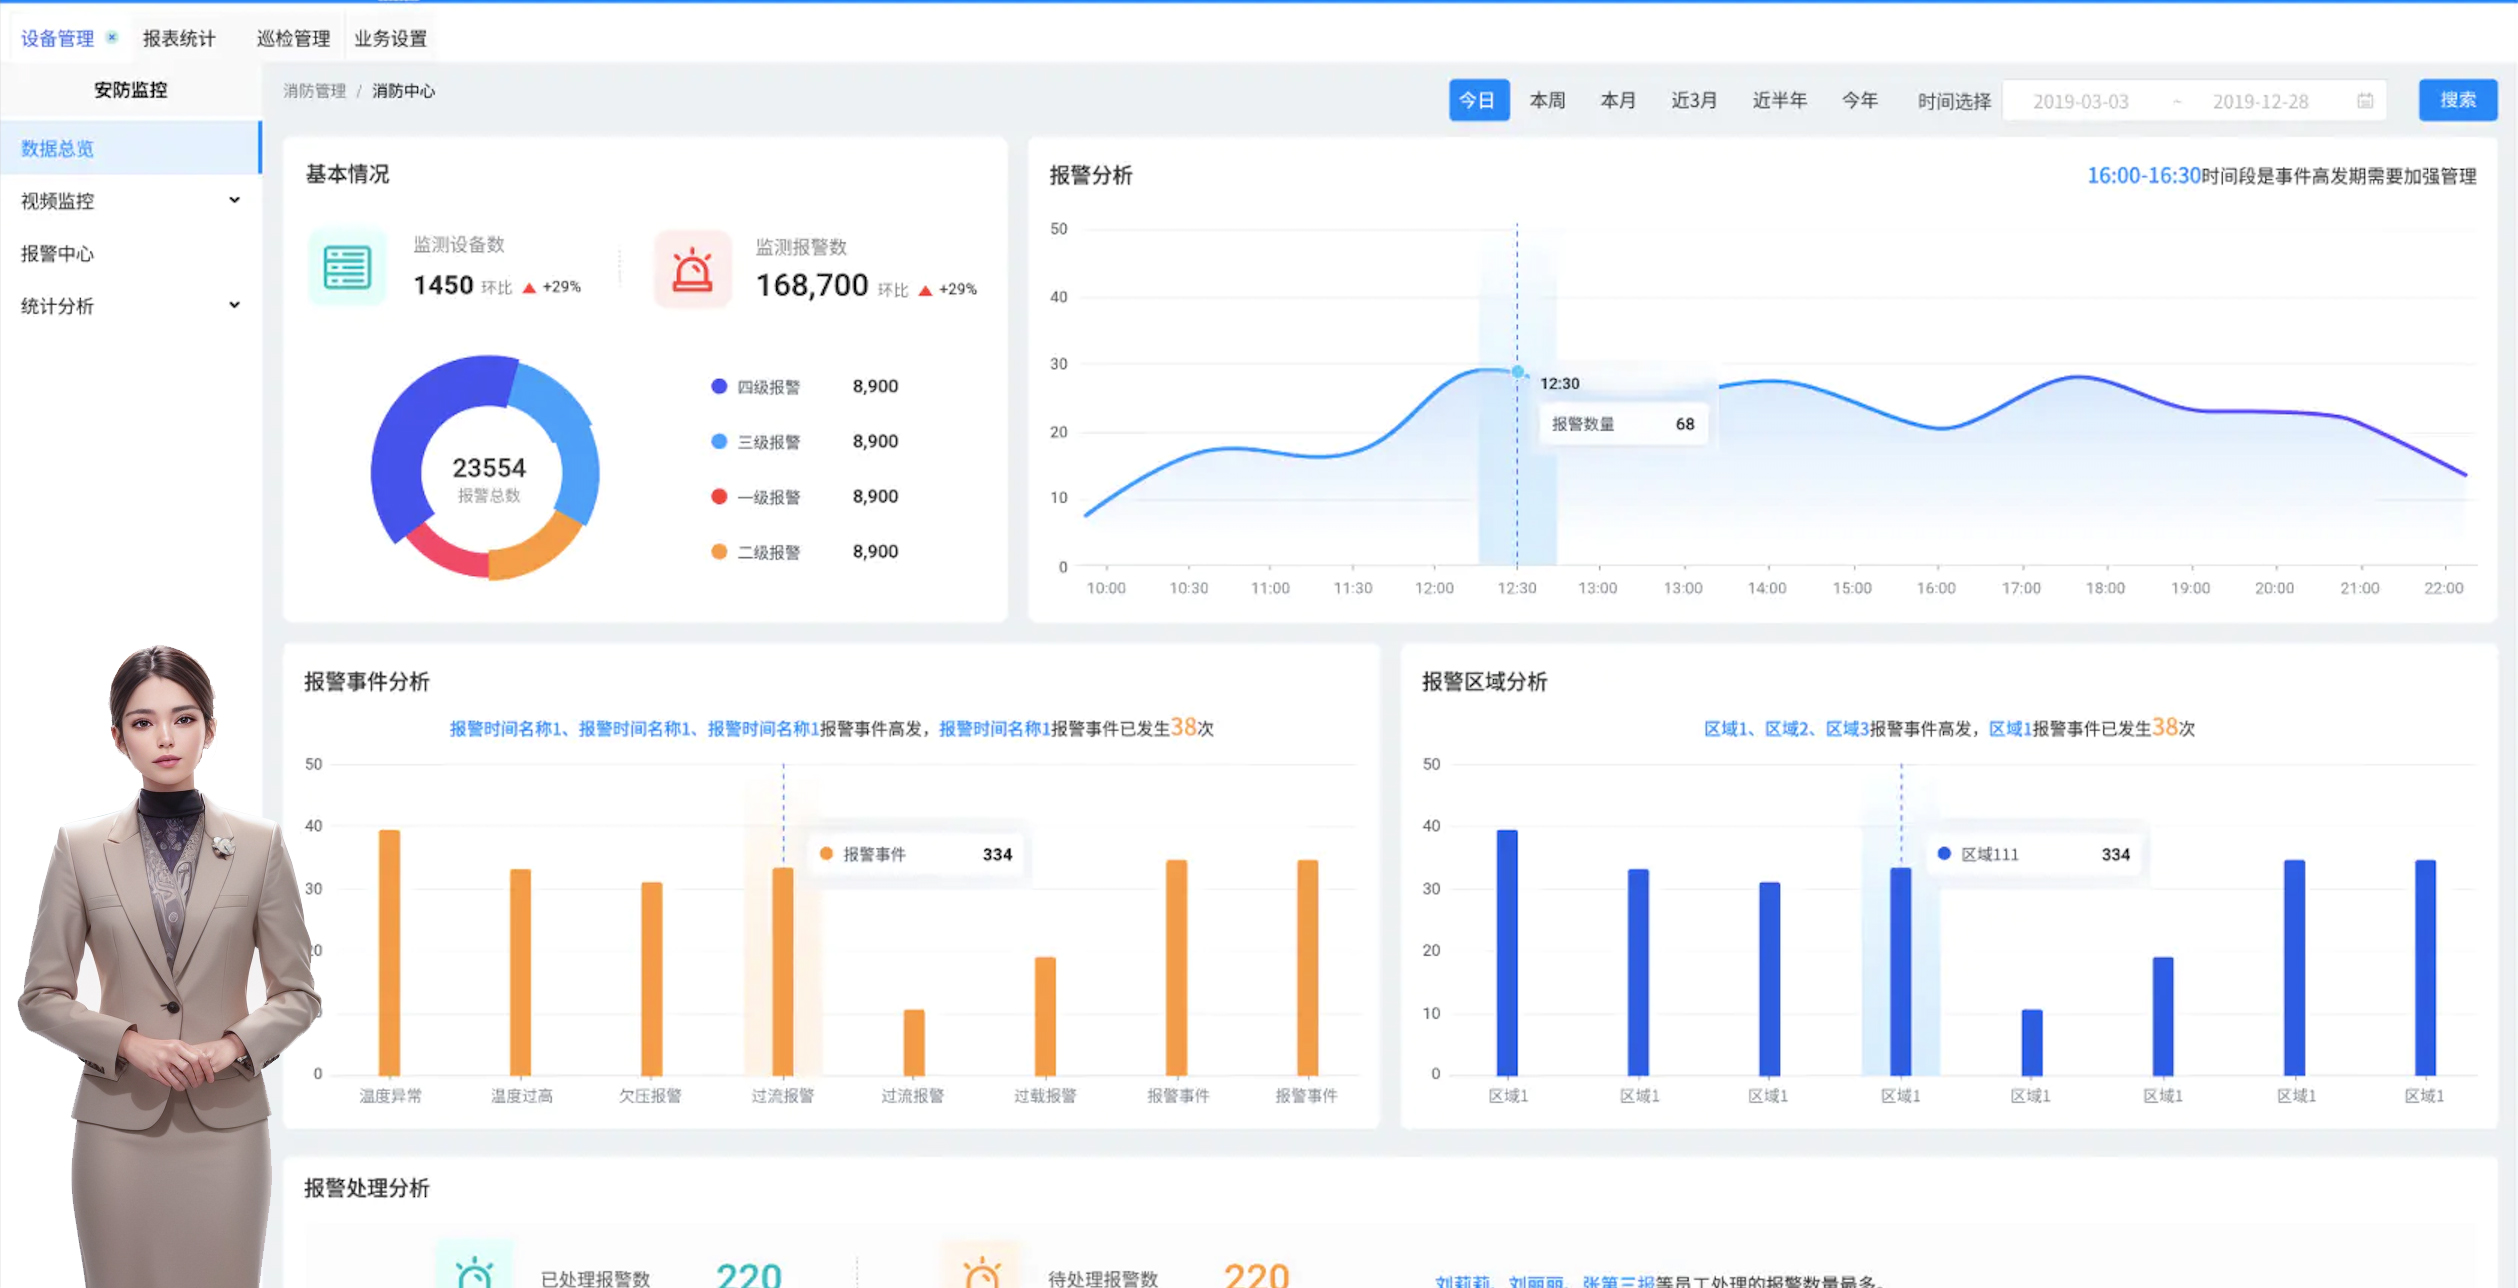Expand the 视频监控 submenu chevron
The width and height of the screenshot is (2518, 1288).
pyautogui.click(x=234, y=200)
